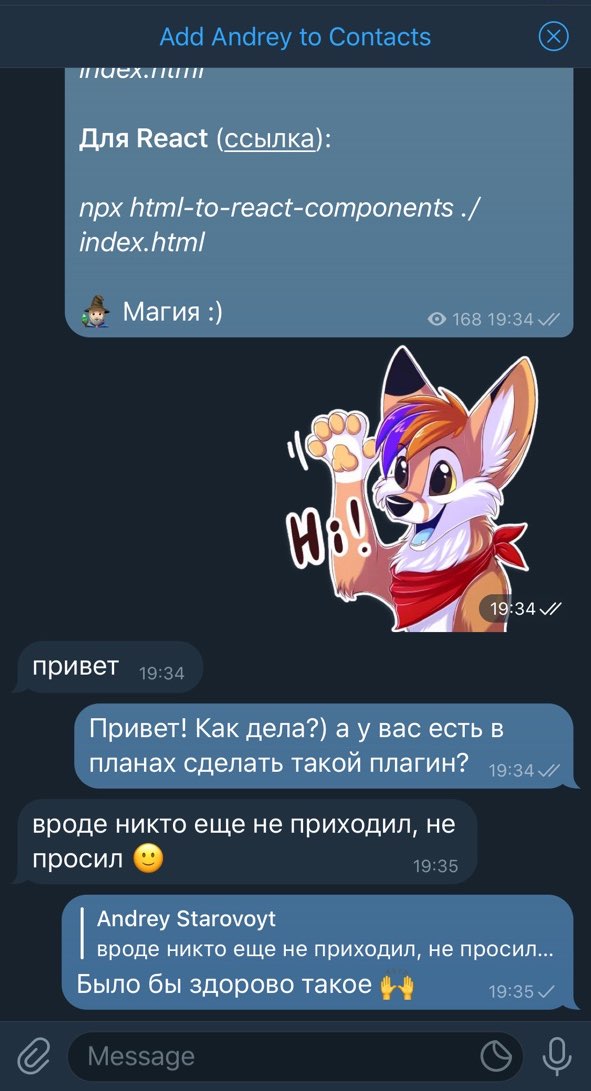
Task: Open the sticker panel icon in message field
Action: click(496, 1056)
